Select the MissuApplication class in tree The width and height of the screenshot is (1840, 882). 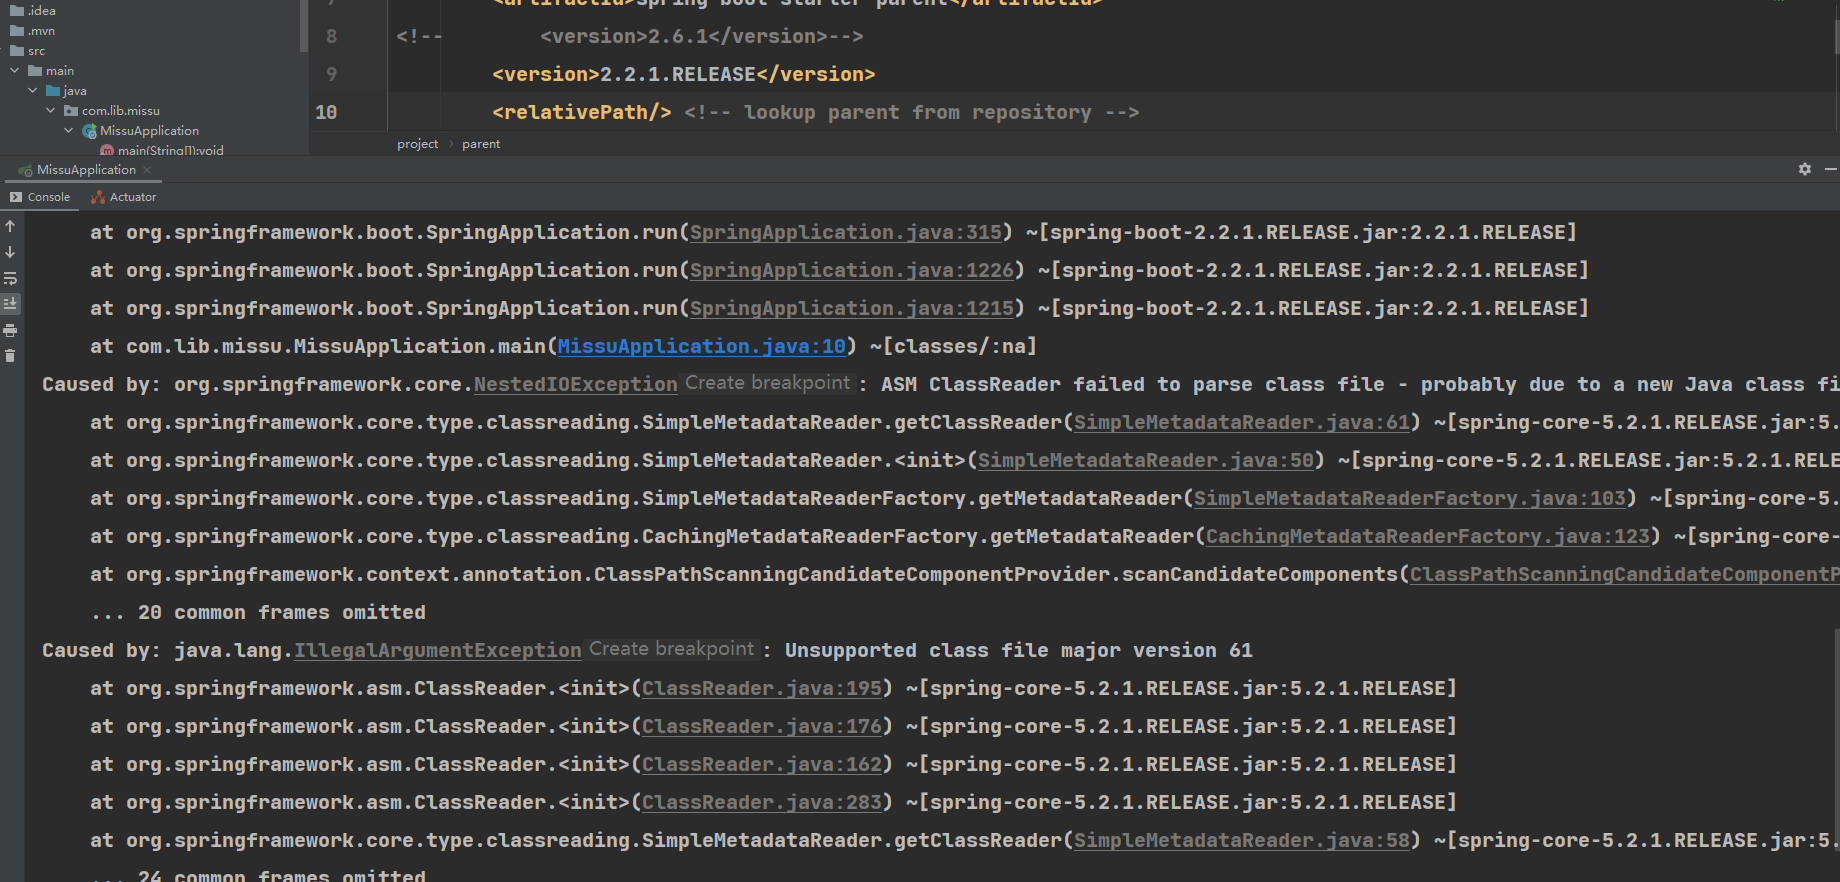click(149, 131)
